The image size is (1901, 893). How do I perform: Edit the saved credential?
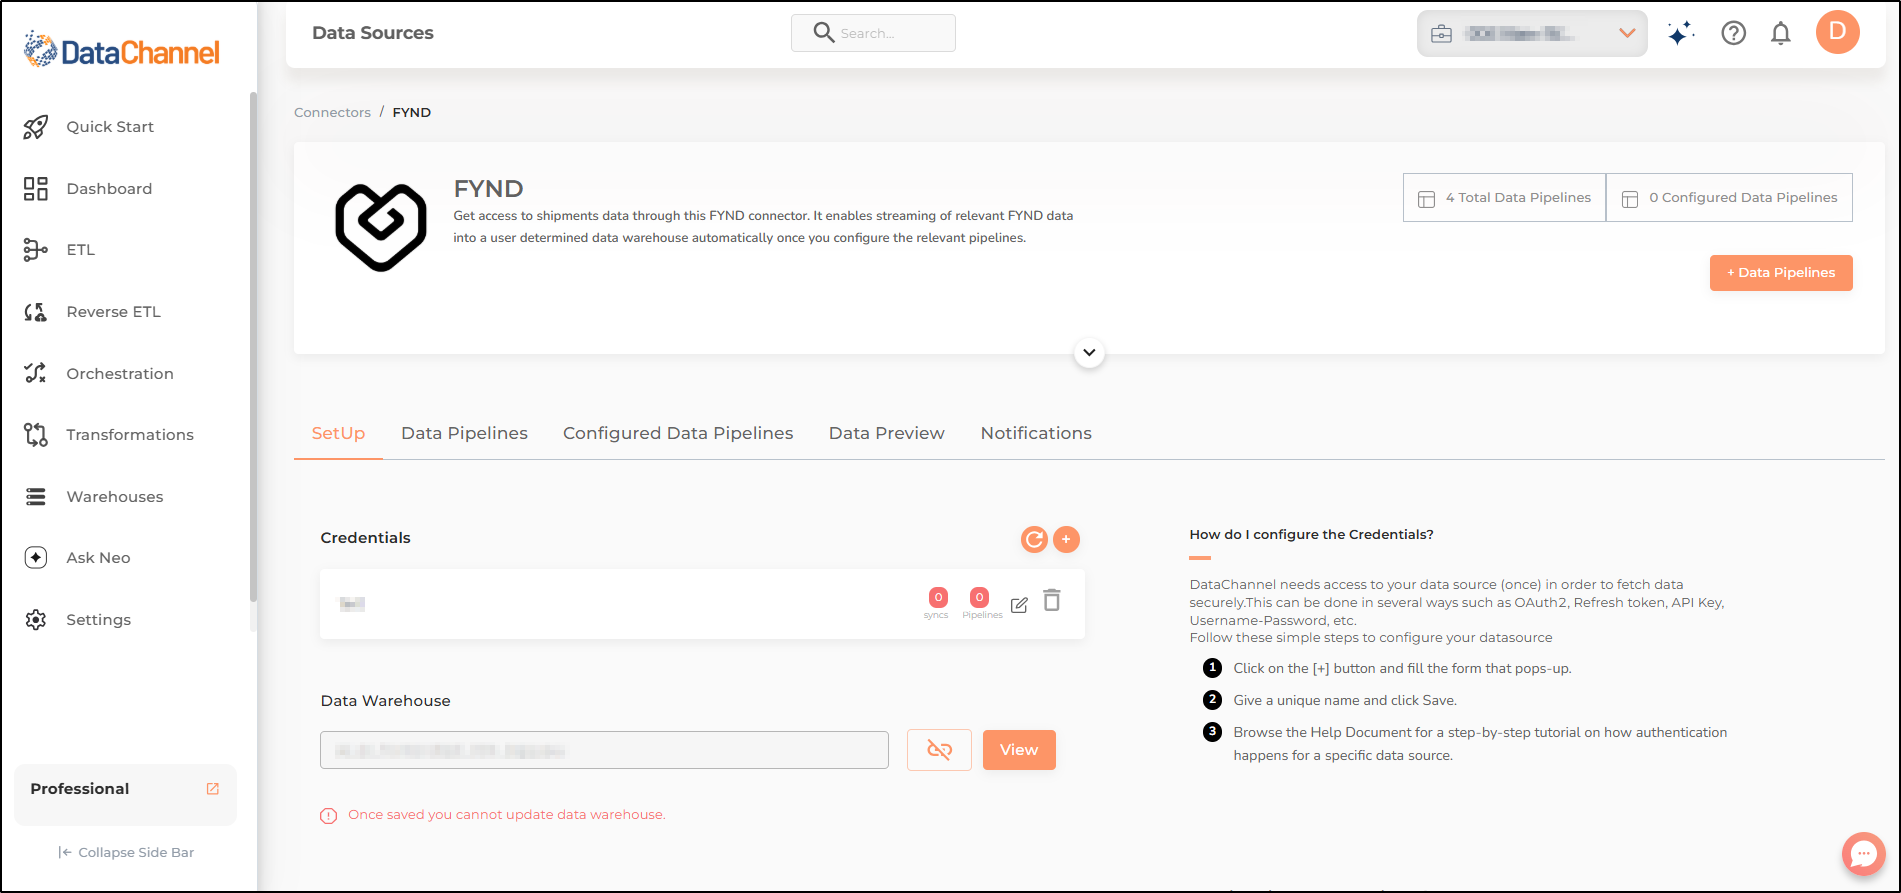tap(1019, 605)
